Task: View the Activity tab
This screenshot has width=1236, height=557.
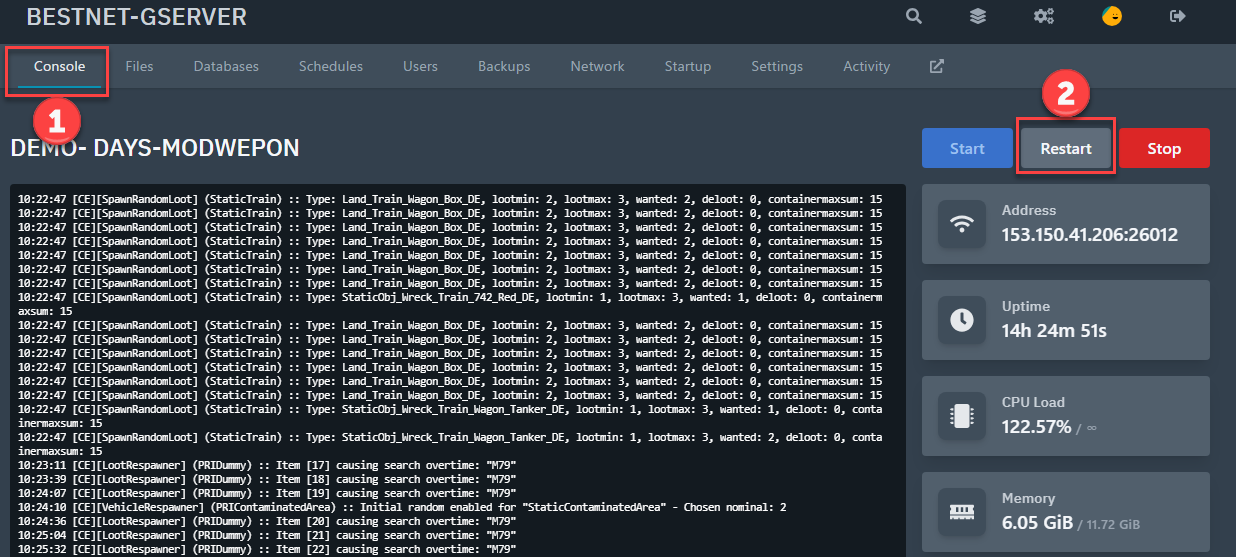Action: (x=866, y=66)
